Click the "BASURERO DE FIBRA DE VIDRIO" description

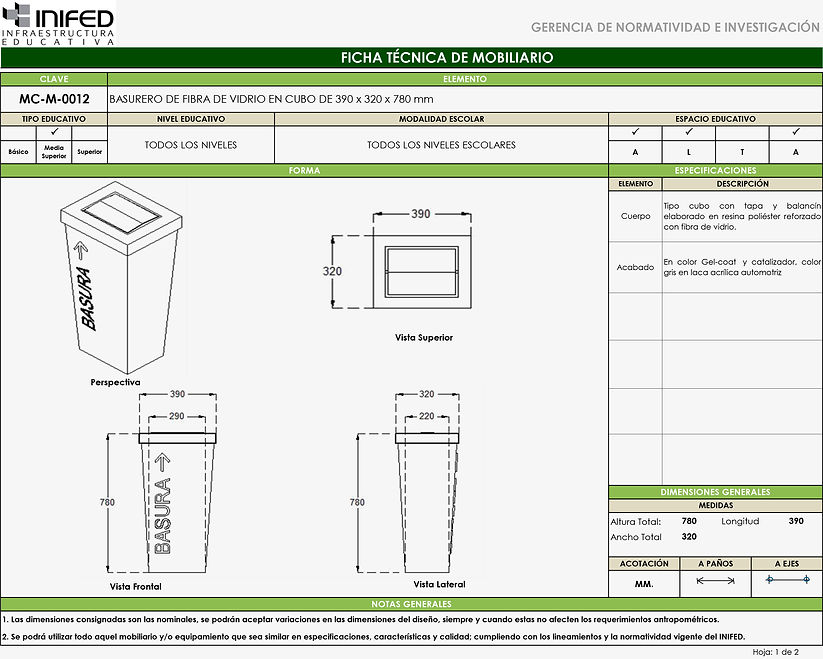click(271, 99)
